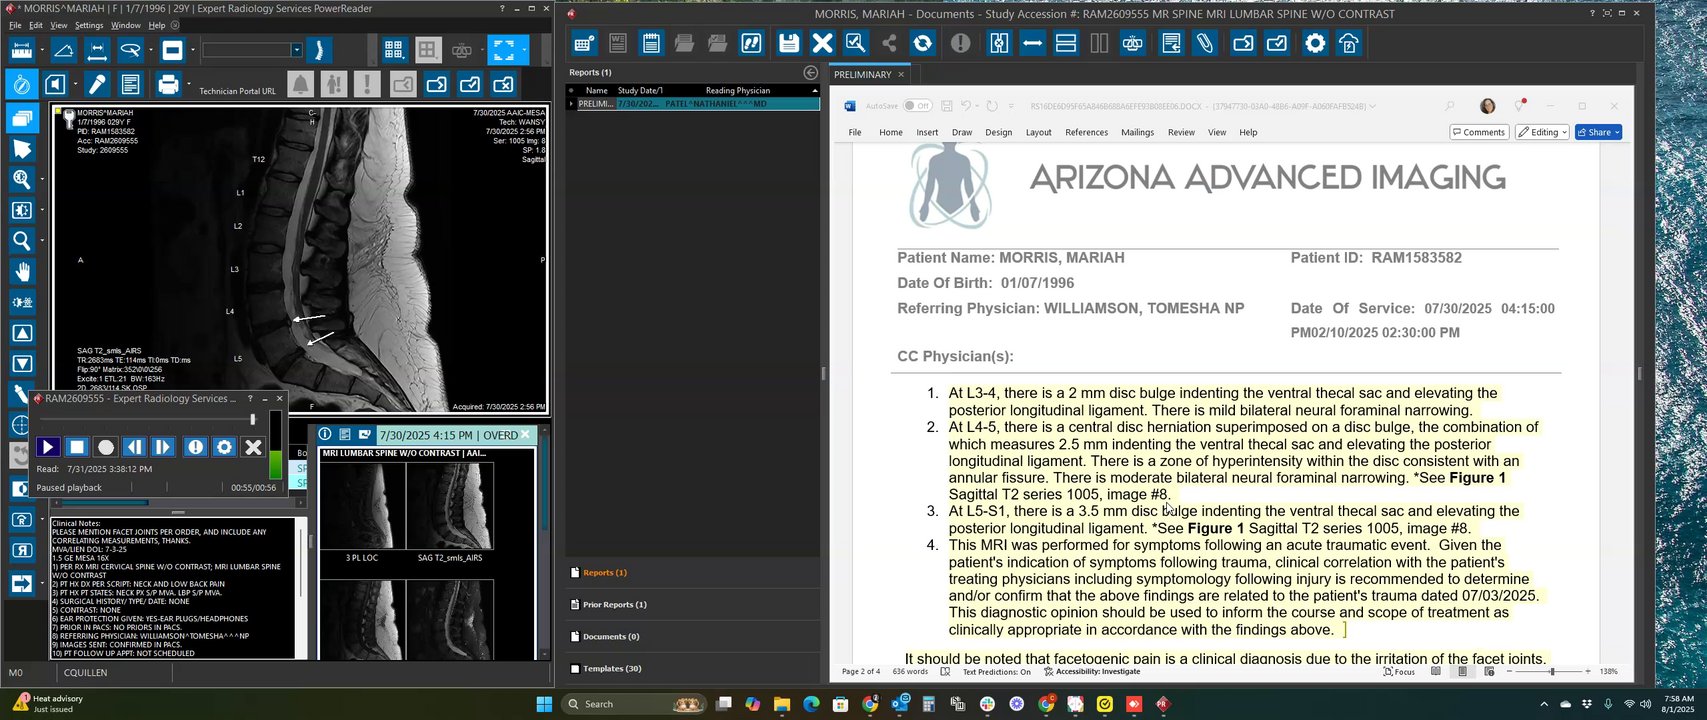Open the Windows Start menu
The height and width of the screenshot is (720, 1707).
(544, 704)
